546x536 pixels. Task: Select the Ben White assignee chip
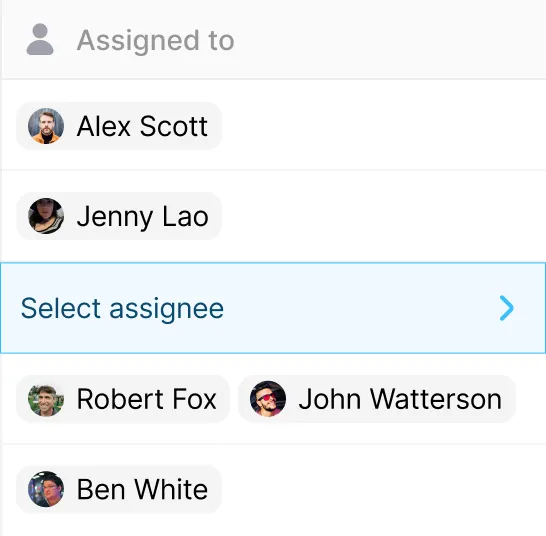[x=119, y=489]
